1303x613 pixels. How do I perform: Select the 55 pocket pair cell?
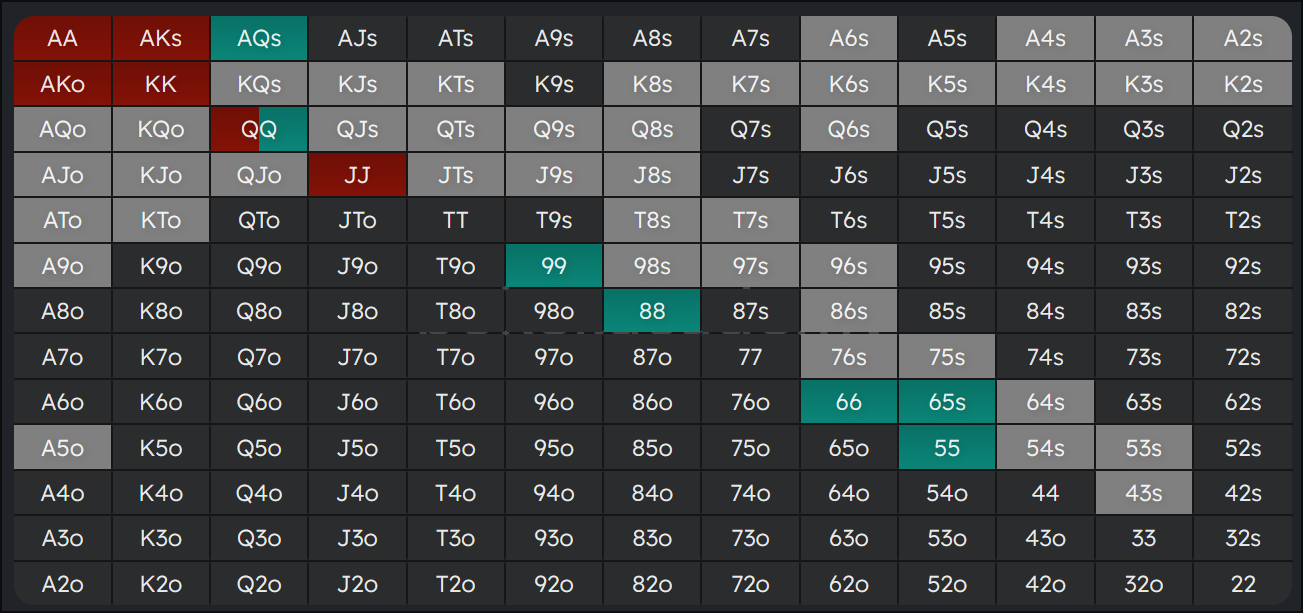[x=947, y=448]
